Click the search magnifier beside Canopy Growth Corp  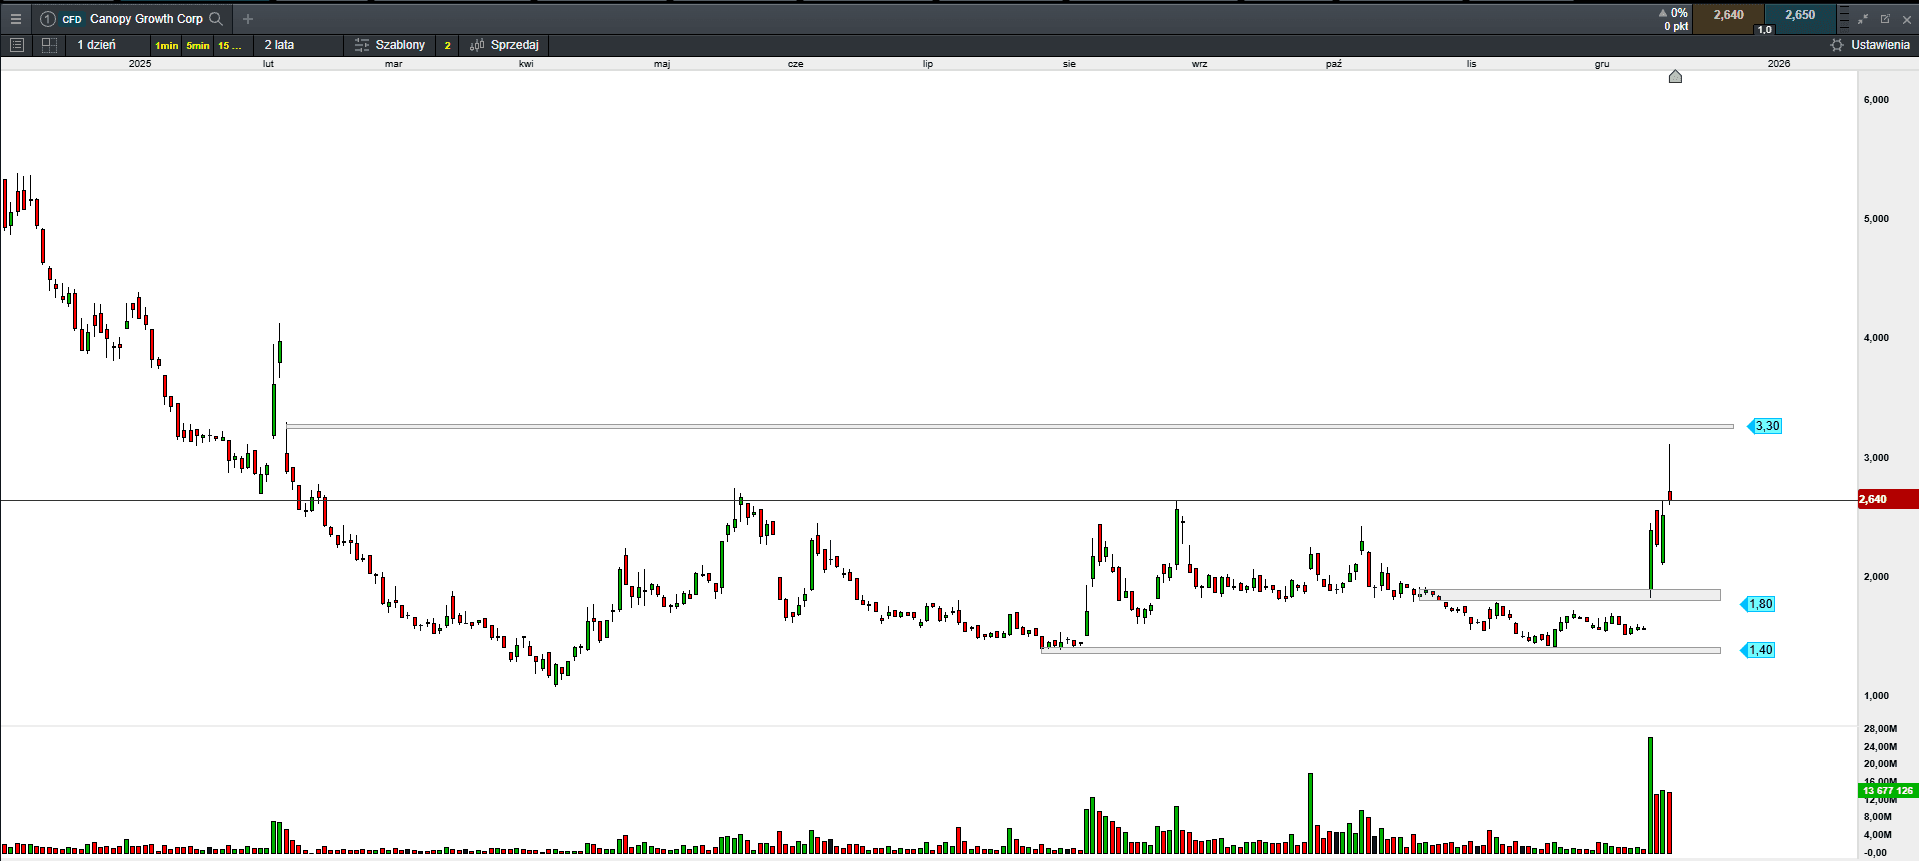216,19
